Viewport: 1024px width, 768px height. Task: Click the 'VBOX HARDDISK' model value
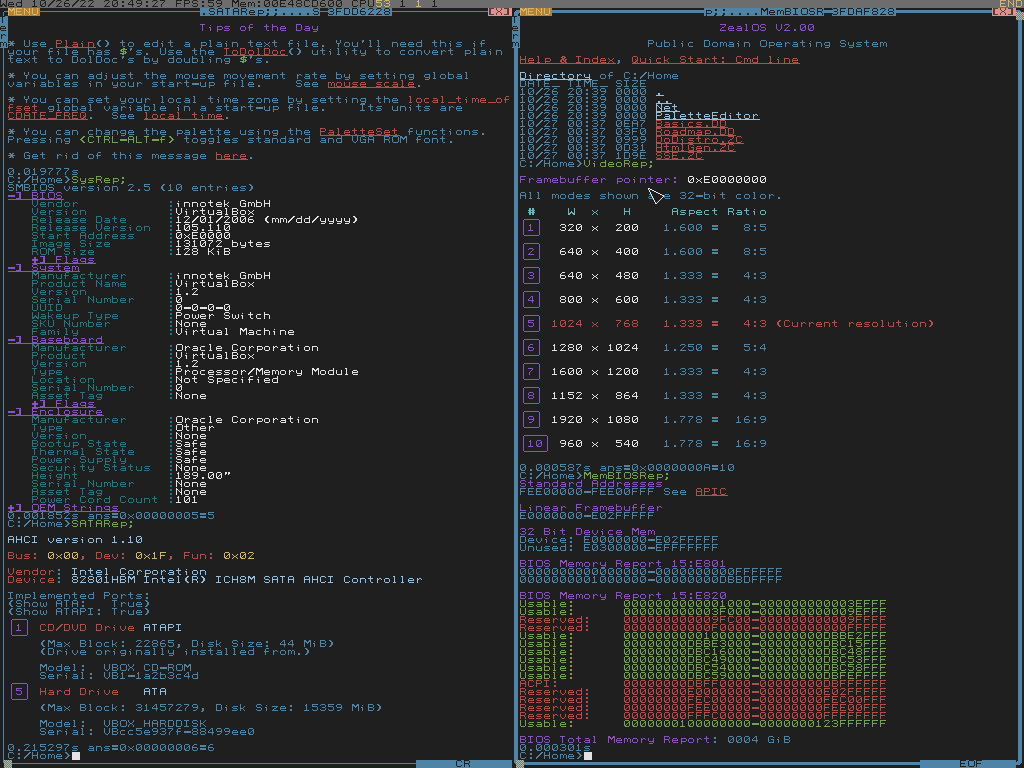[x=155, y=724]
